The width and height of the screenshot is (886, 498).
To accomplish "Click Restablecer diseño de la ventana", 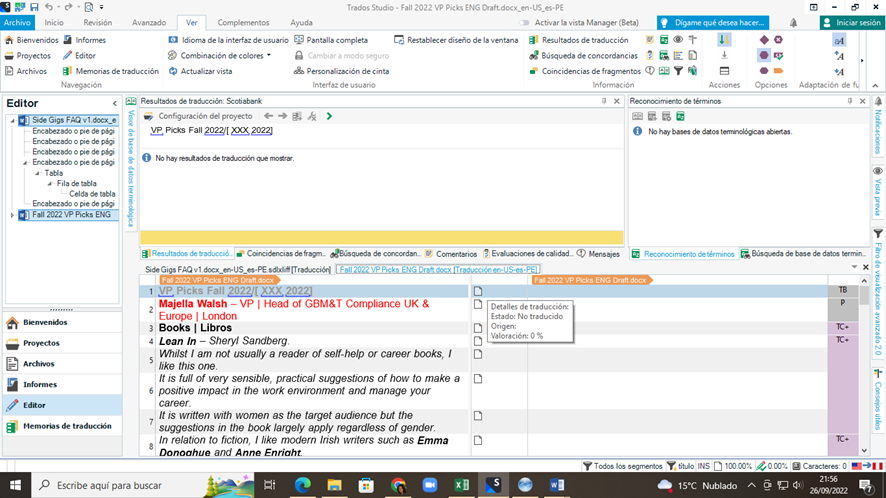I will (x=456, y=40).
